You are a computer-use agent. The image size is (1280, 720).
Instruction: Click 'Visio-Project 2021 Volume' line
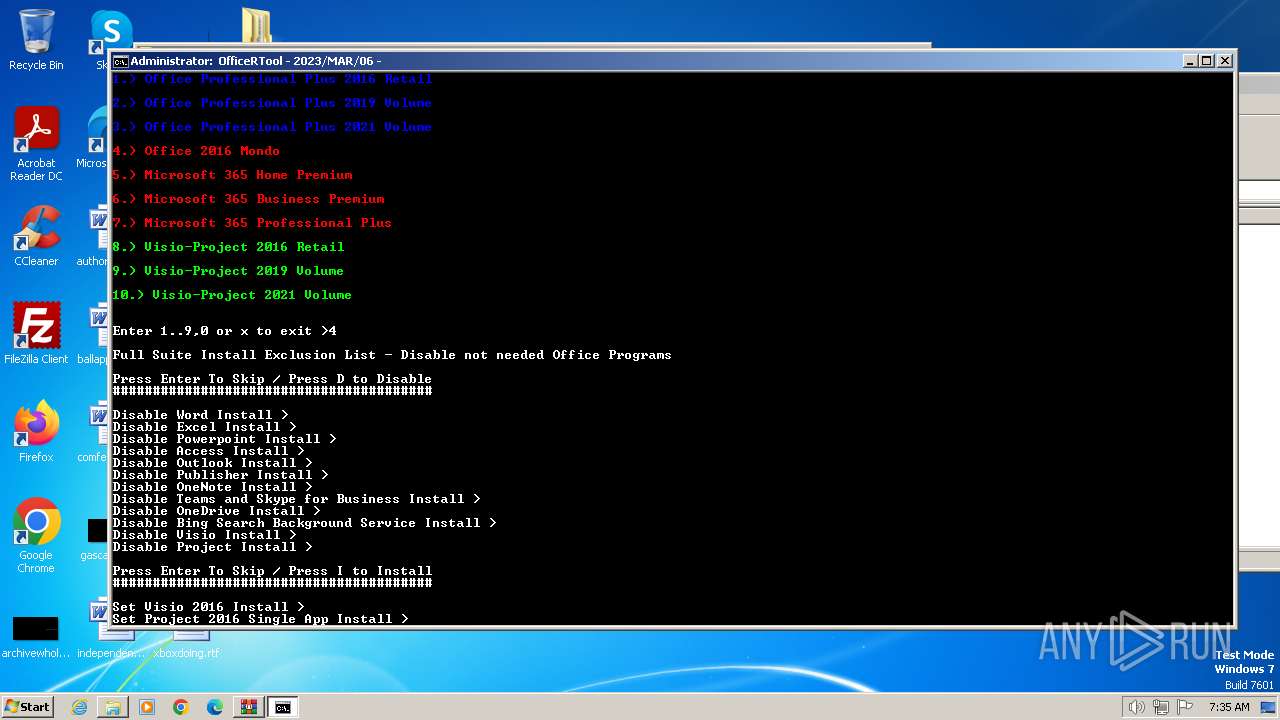click(232, 295)
